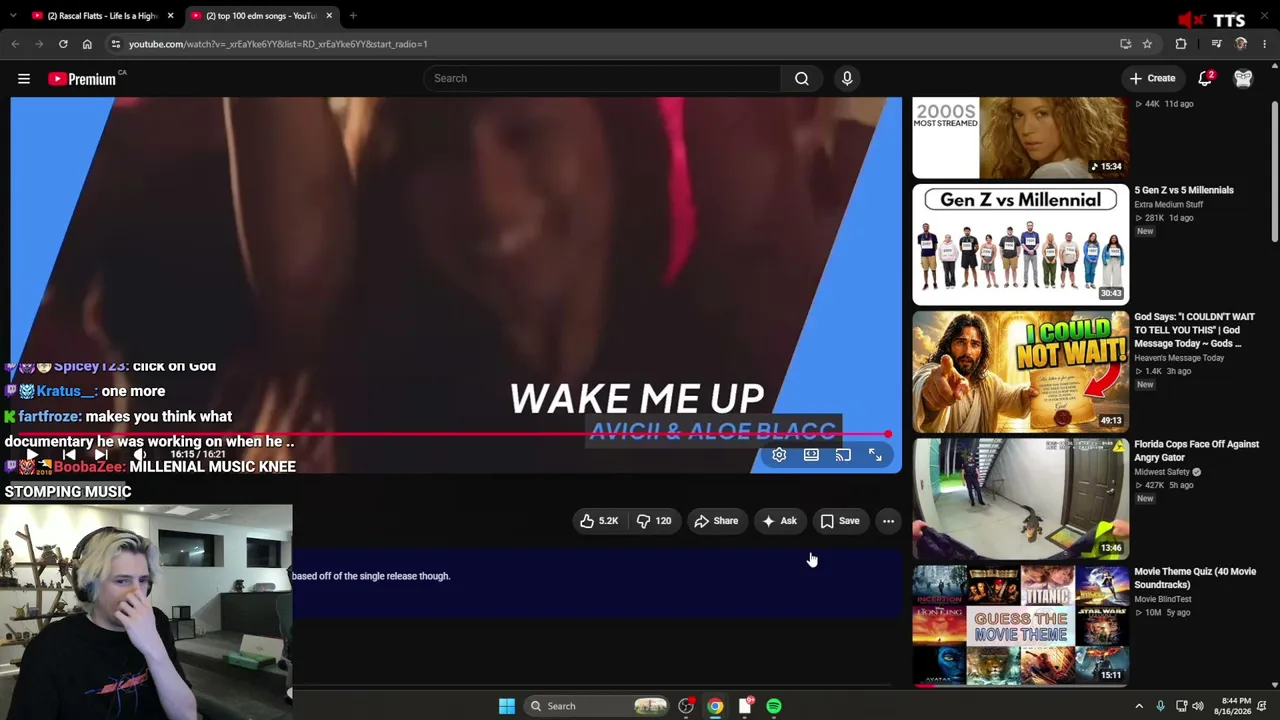Visit Heaven's Message Today channel

coord(1179,358)
